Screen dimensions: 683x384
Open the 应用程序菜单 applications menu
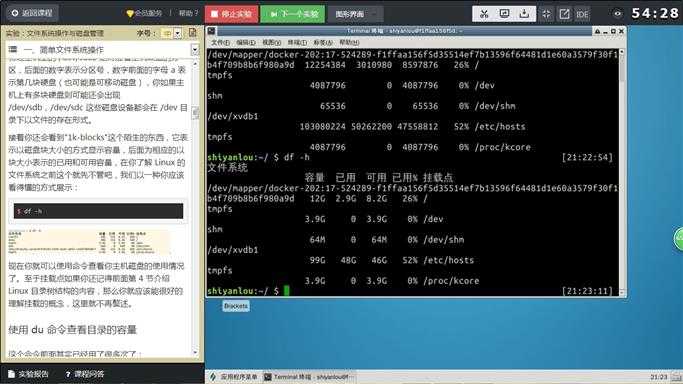tap(235, 377)
